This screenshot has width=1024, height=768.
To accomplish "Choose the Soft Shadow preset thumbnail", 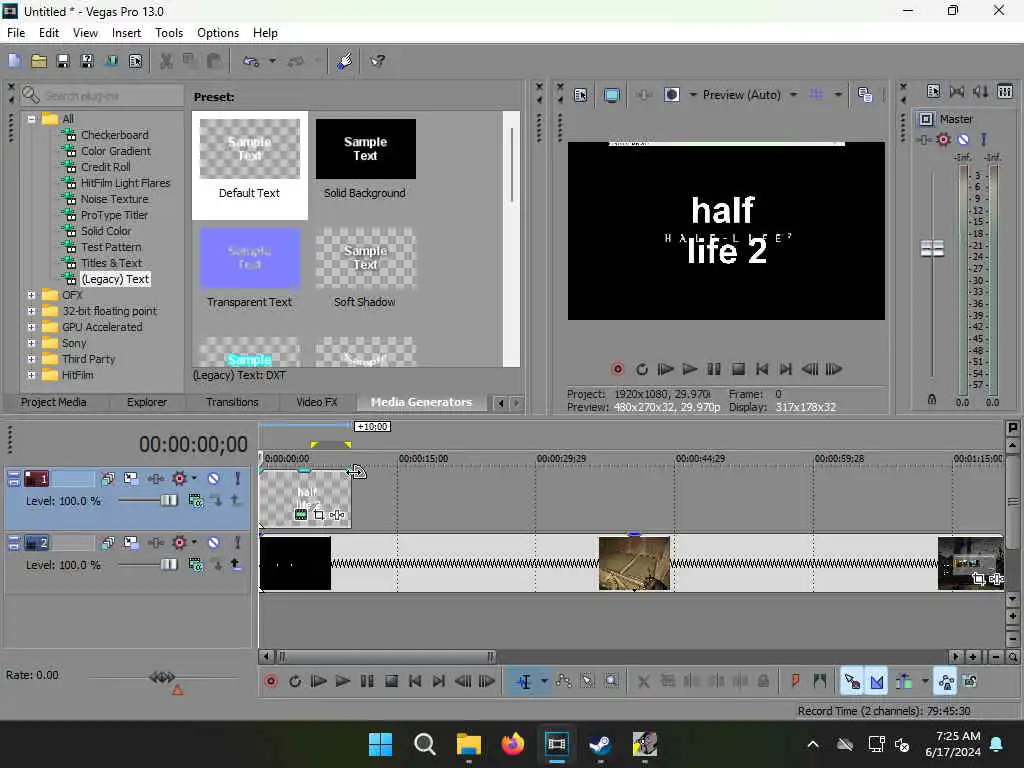I will (x=365, y=258).
